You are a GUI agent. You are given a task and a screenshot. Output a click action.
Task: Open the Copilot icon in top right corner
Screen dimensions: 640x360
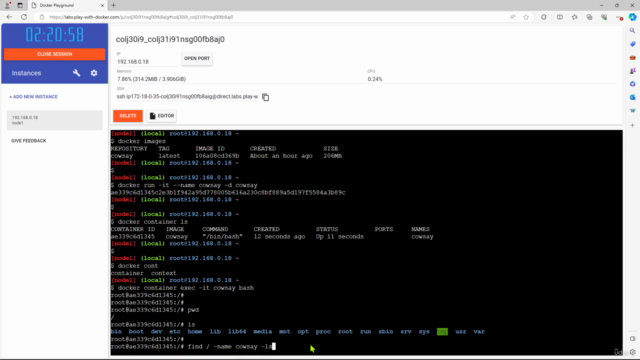coord(632,17)
